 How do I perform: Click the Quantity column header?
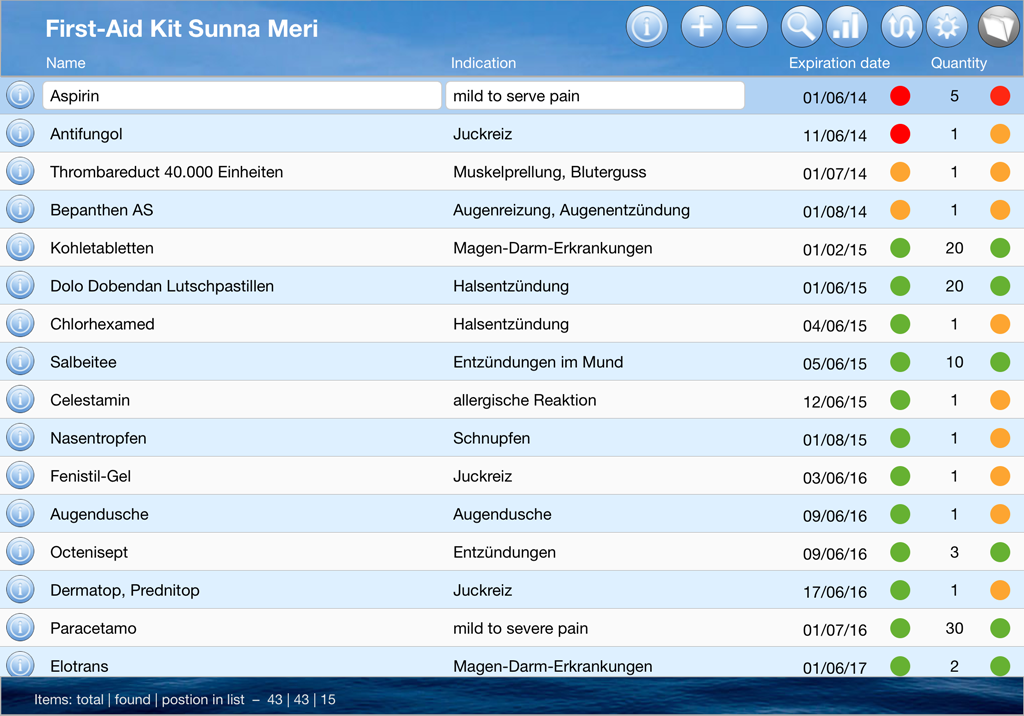click(x=959, y=63)
